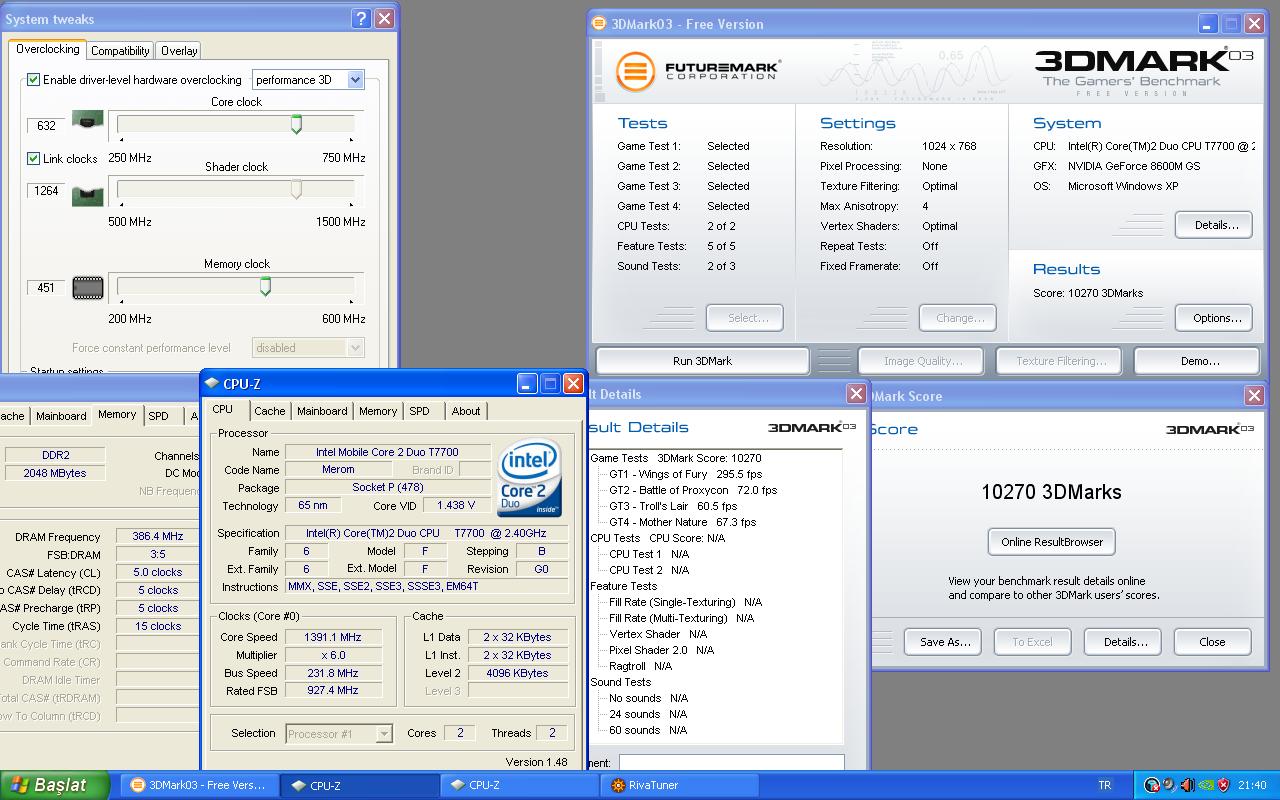Viewport: 1280px width, 800px height.
Task: Click the shader clock value field 1264
Action: pos(46,191)
